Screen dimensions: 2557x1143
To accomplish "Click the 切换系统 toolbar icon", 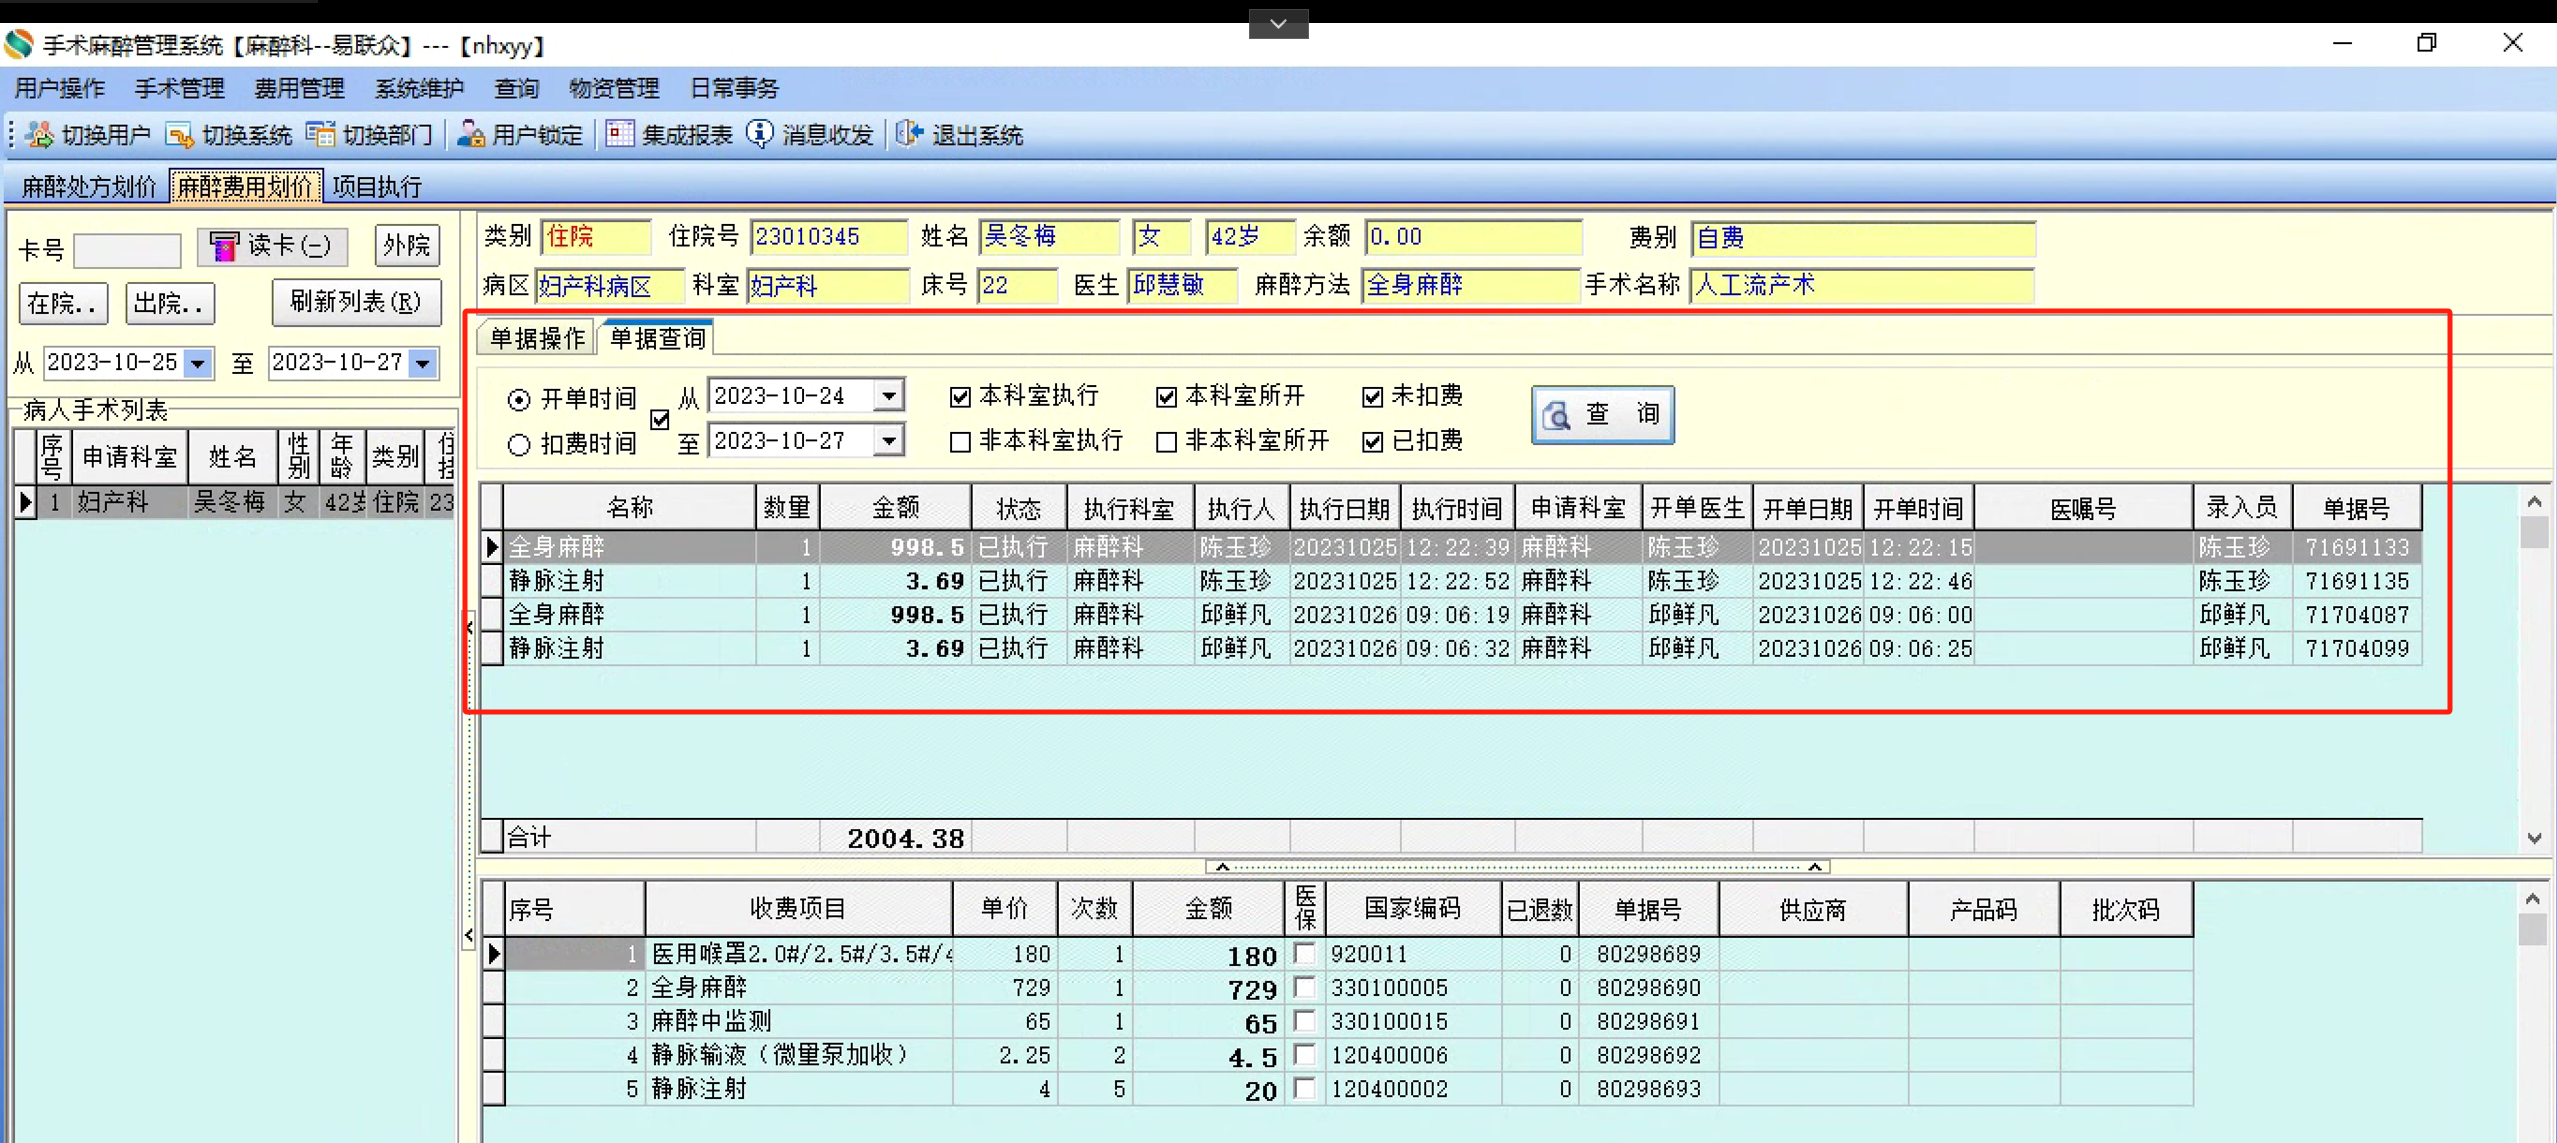I will tap(181, 135).
